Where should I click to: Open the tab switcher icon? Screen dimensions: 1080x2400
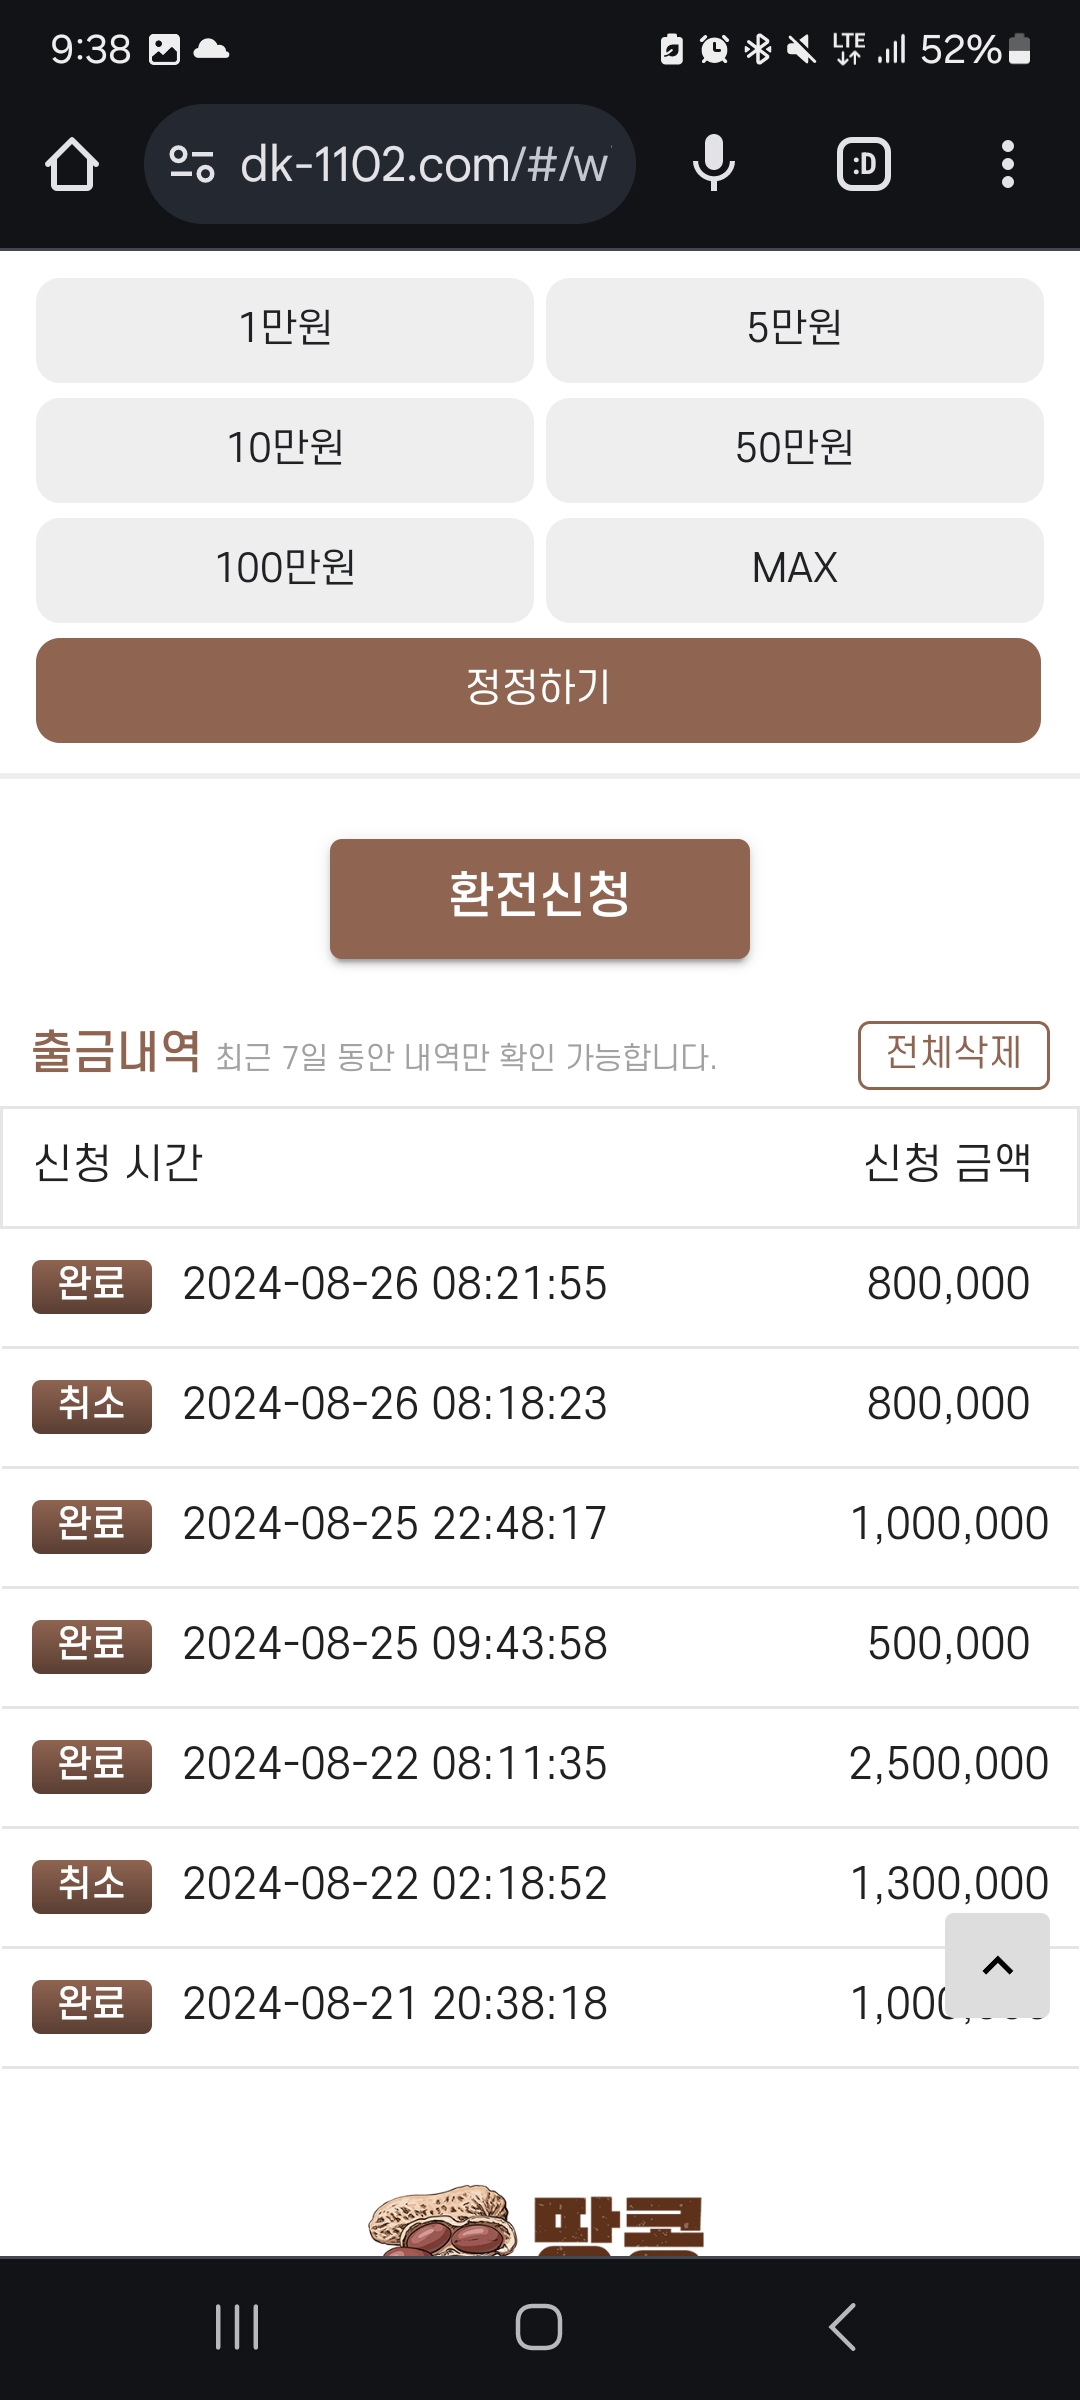[x=863, y=164]
